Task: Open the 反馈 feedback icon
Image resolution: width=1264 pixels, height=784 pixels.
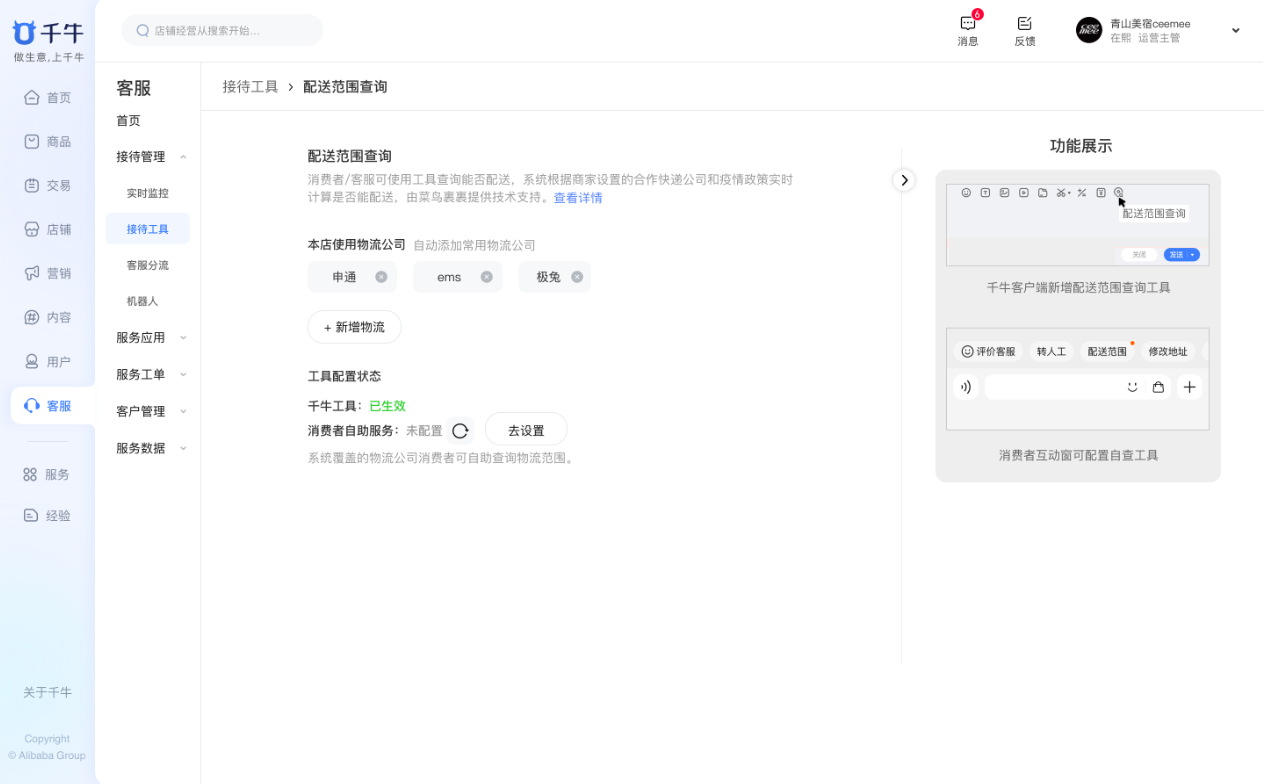Action: [1024, 23]
